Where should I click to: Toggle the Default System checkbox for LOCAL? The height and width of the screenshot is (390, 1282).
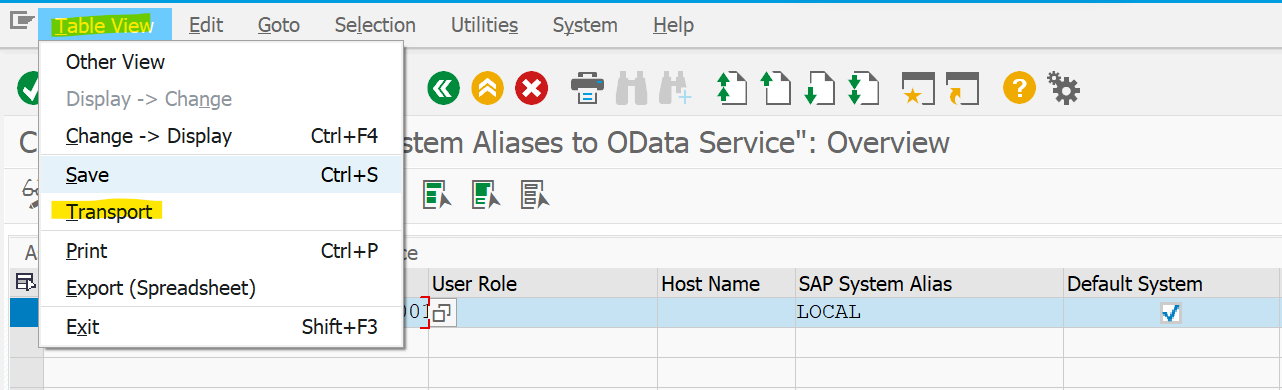point(1170,313)
